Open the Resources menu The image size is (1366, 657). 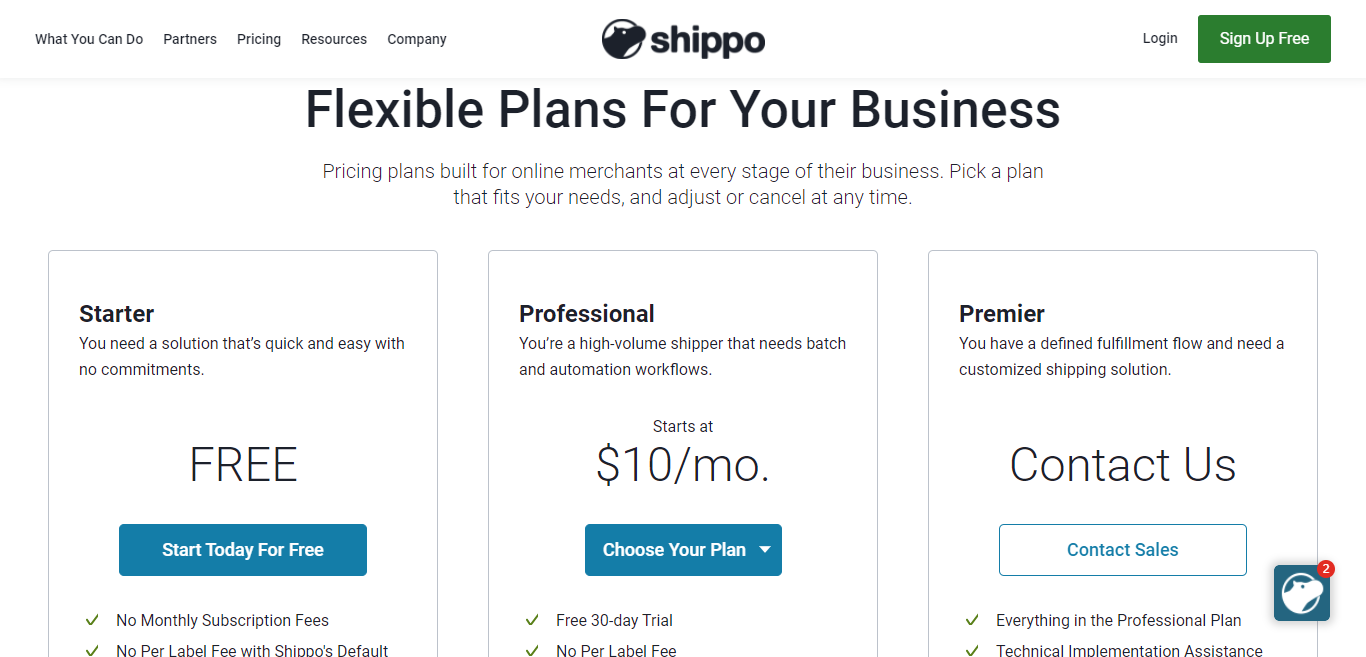tap(334, 39)
